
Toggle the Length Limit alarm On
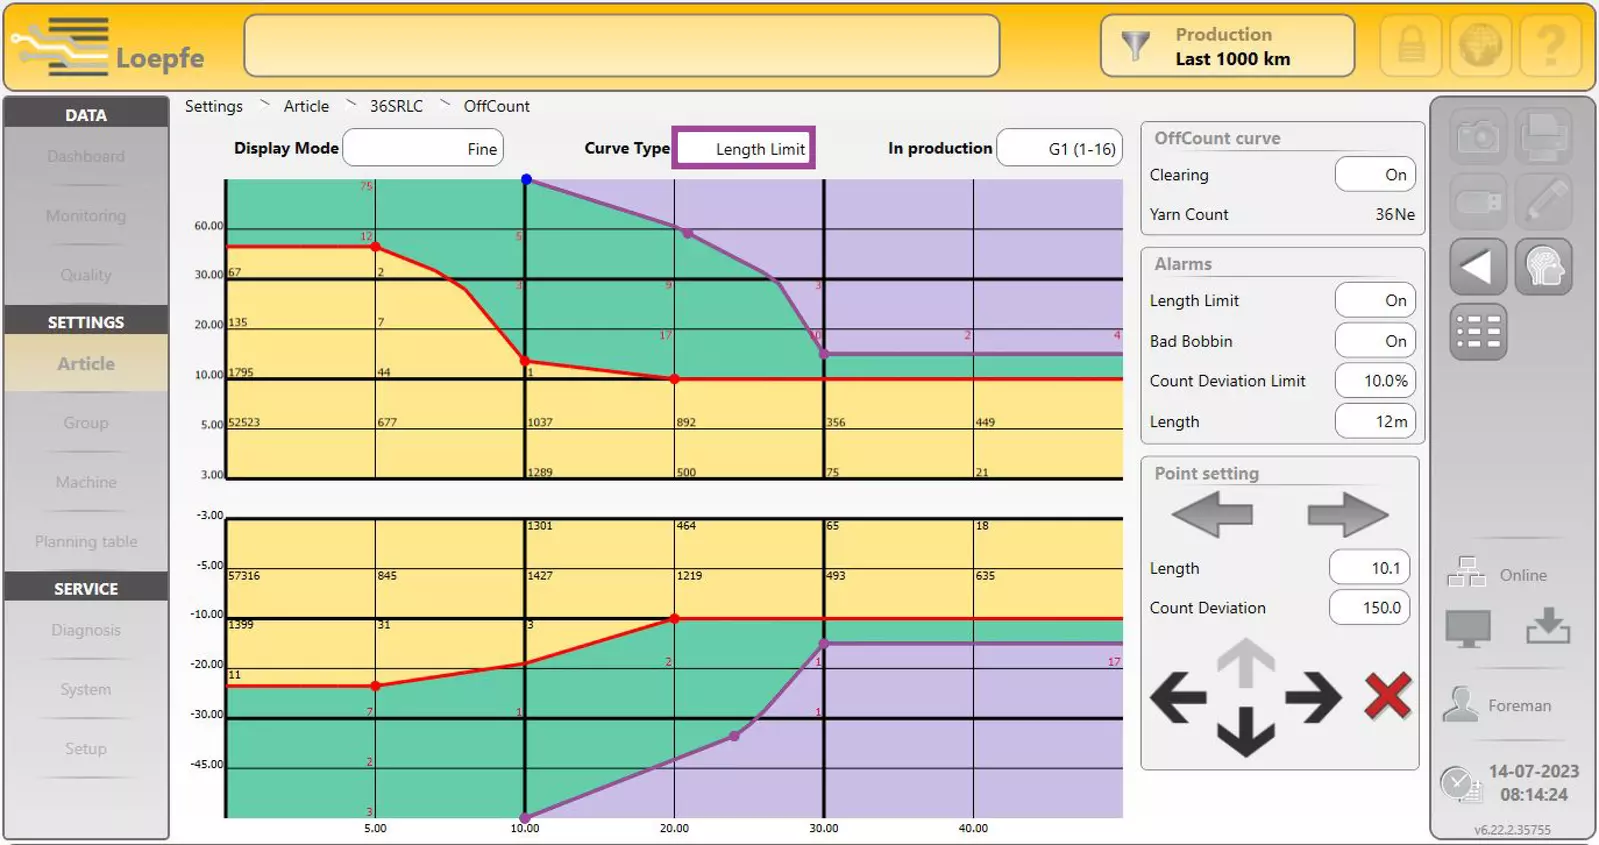pyautogui.click(x=1375, y=301)
